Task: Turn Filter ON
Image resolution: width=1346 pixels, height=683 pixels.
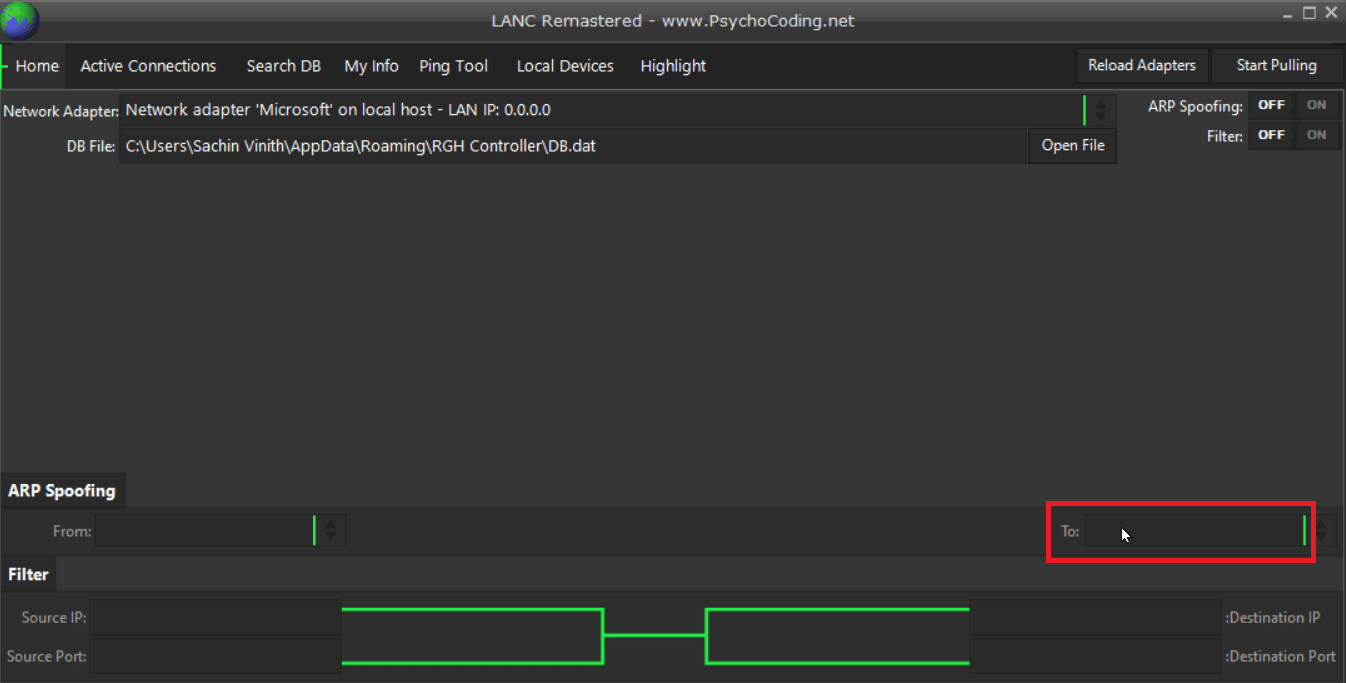Action: pos(1317,135)
